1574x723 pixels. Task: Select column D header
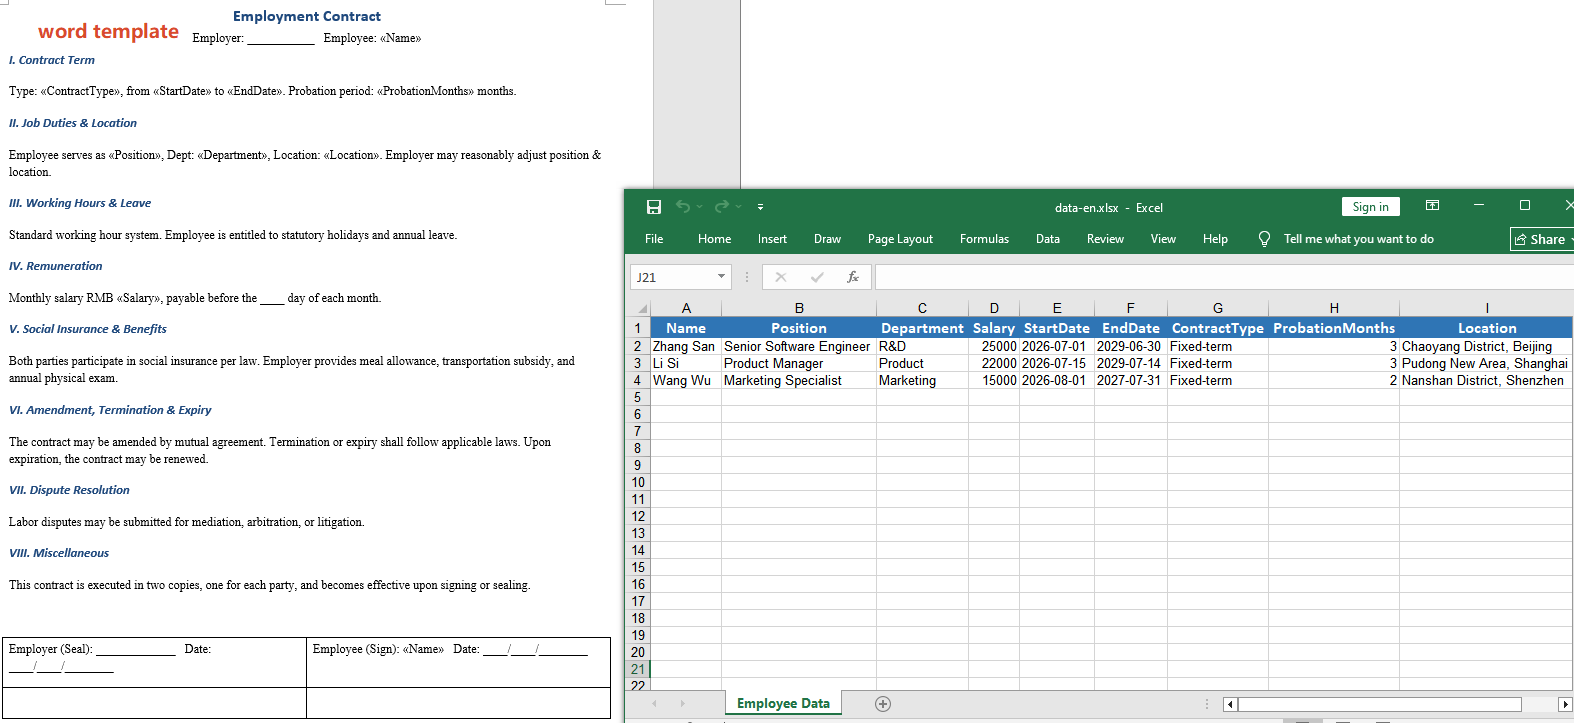tap(994, 308)
